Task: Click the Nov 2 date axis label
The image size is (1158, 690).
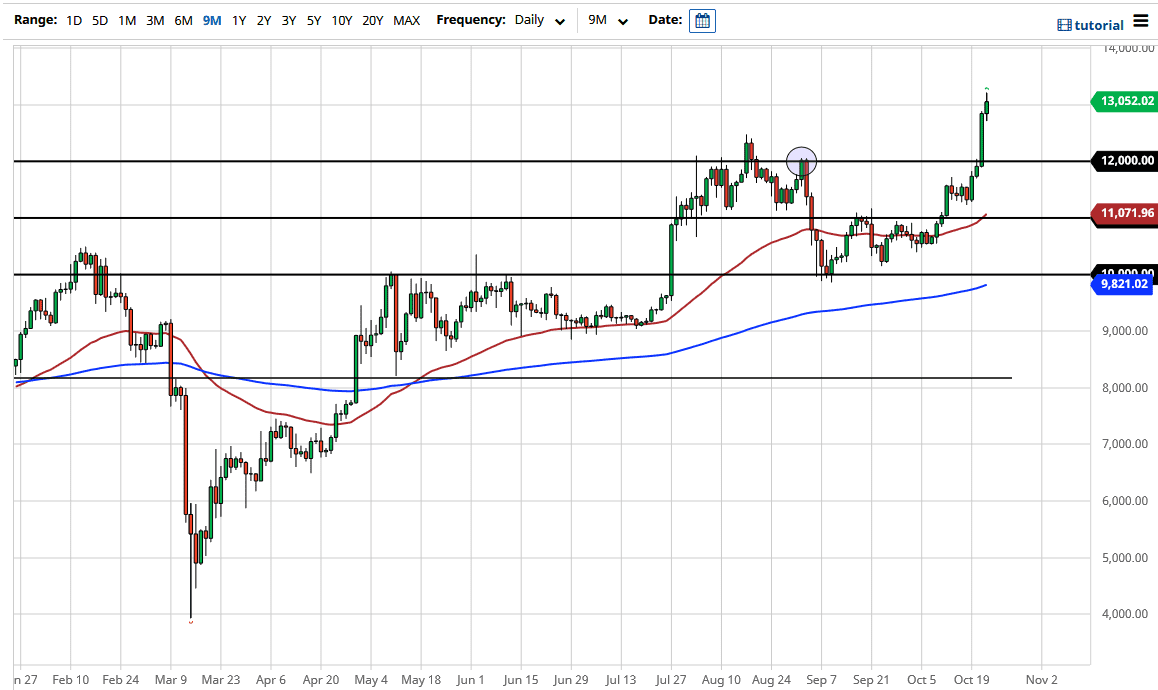Action: [x=1041, y=680]
